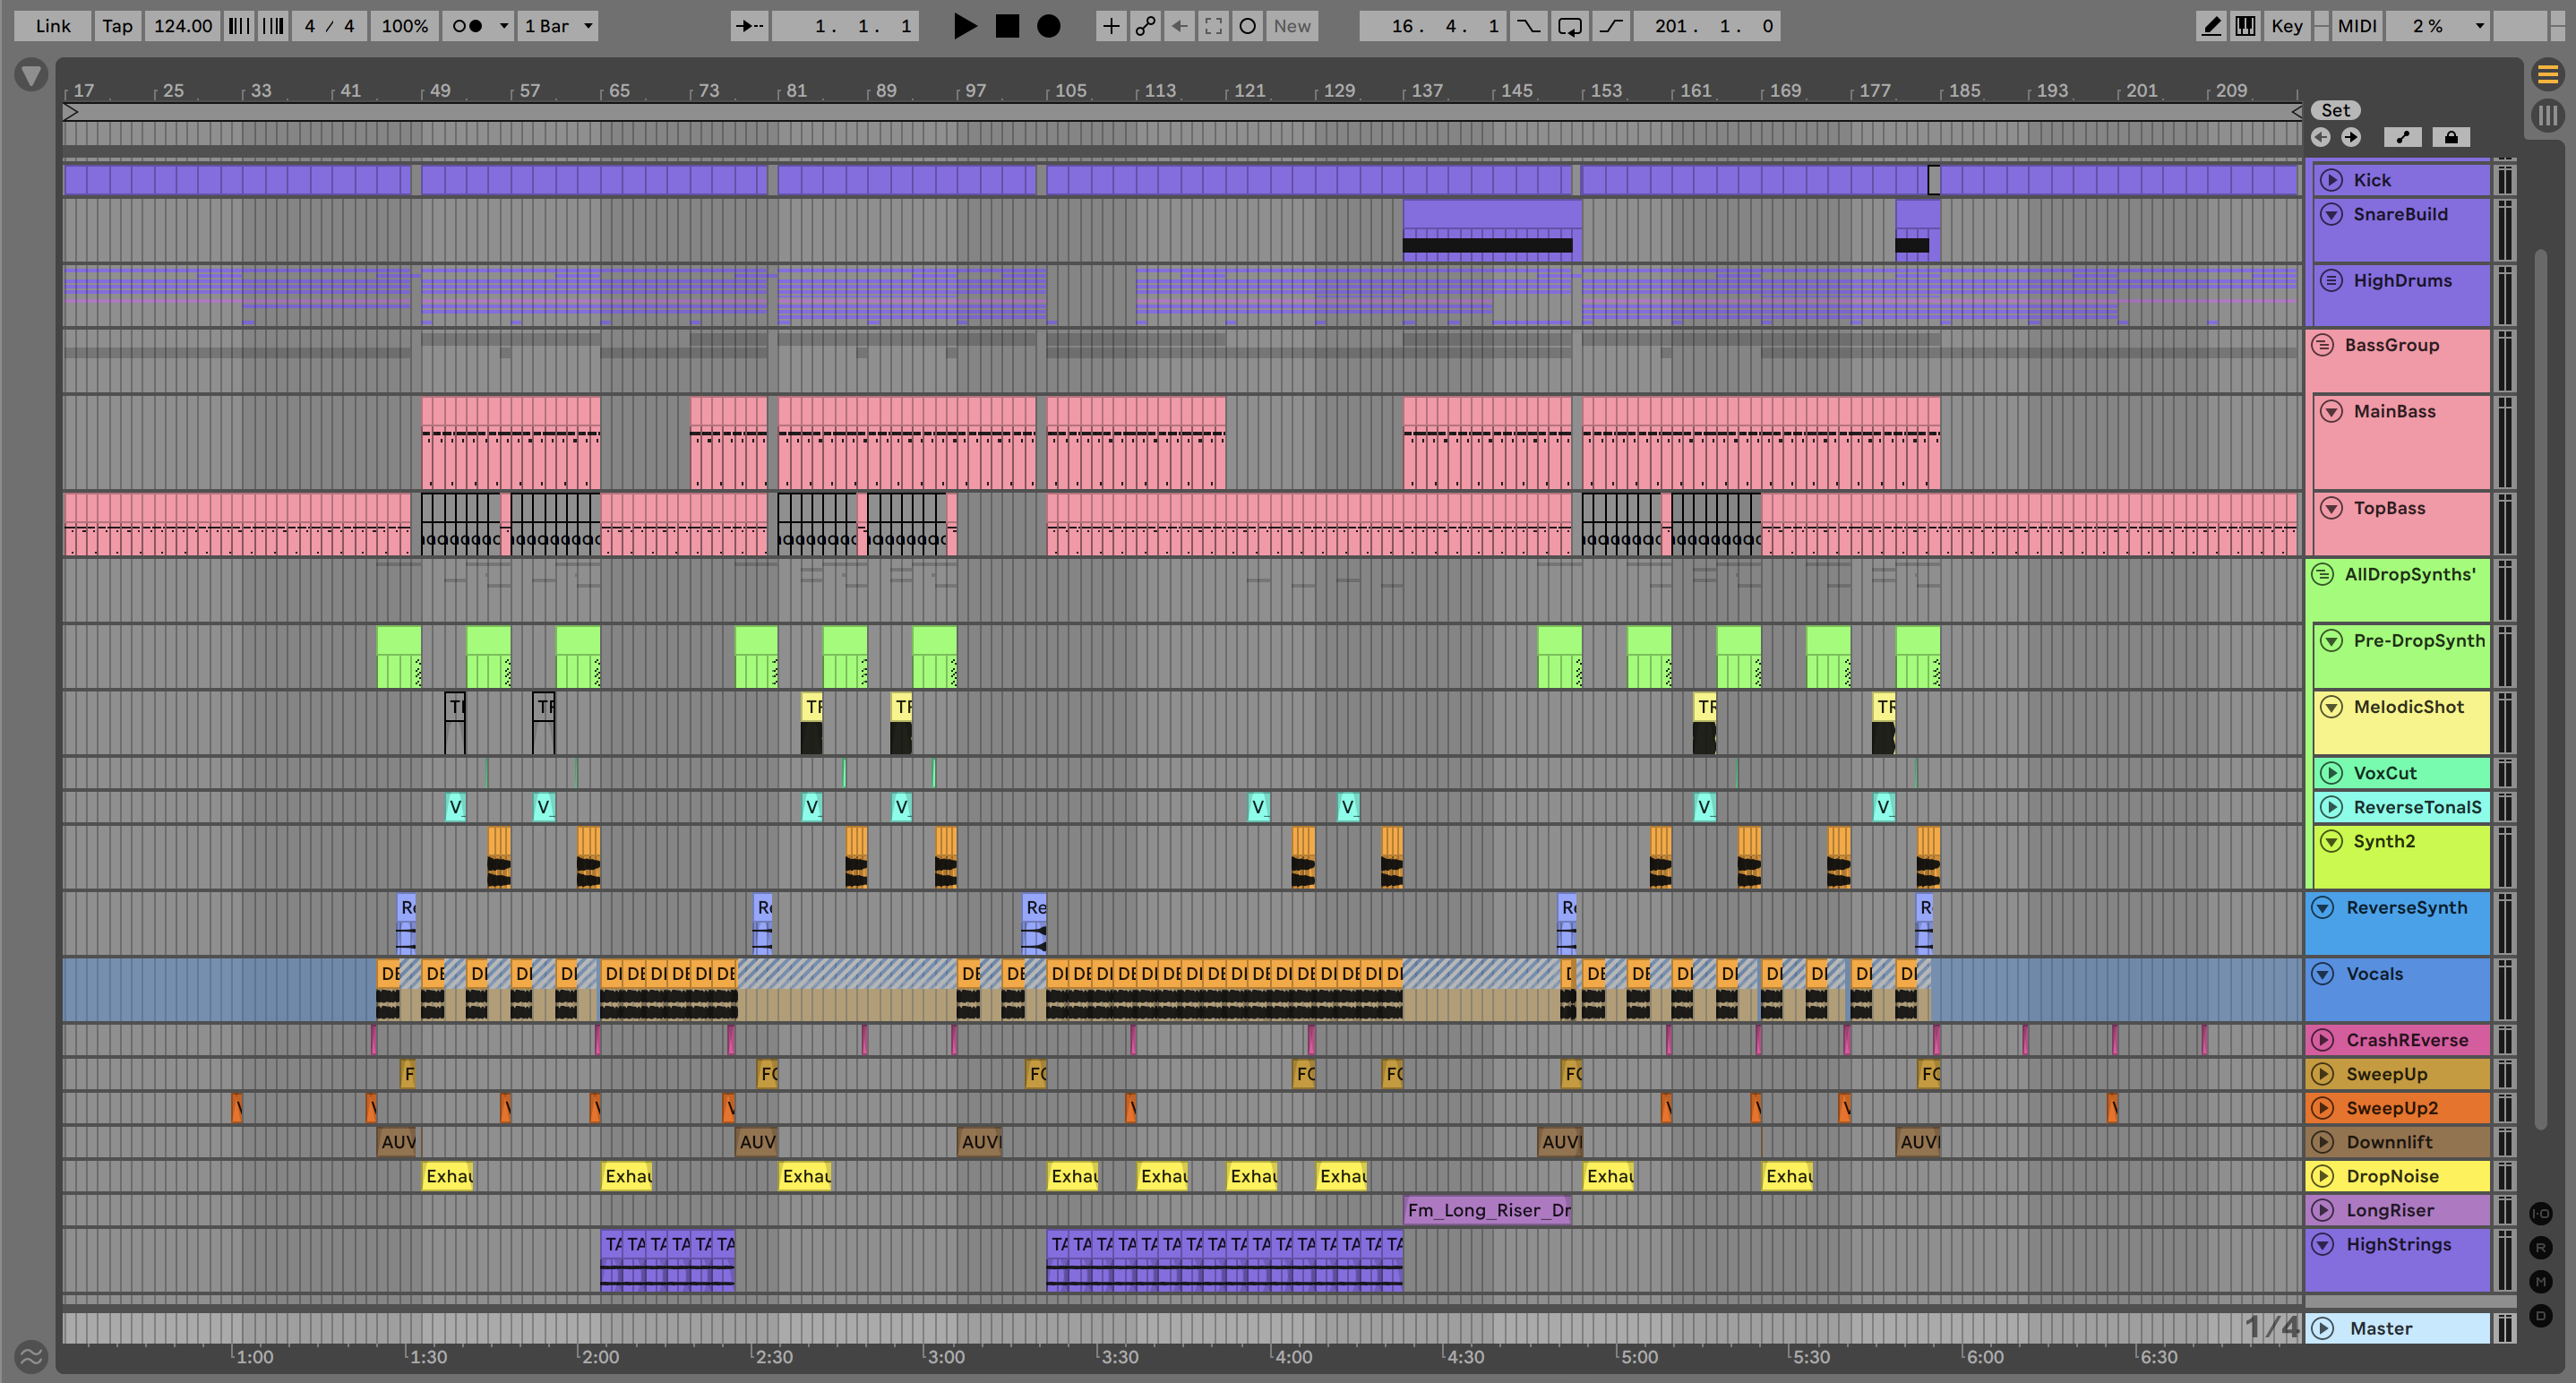Viewport: 2576px width, 1383px height.
Task: Toggle the computer MIDI keyboard icon
Action: click(2245, 26)
